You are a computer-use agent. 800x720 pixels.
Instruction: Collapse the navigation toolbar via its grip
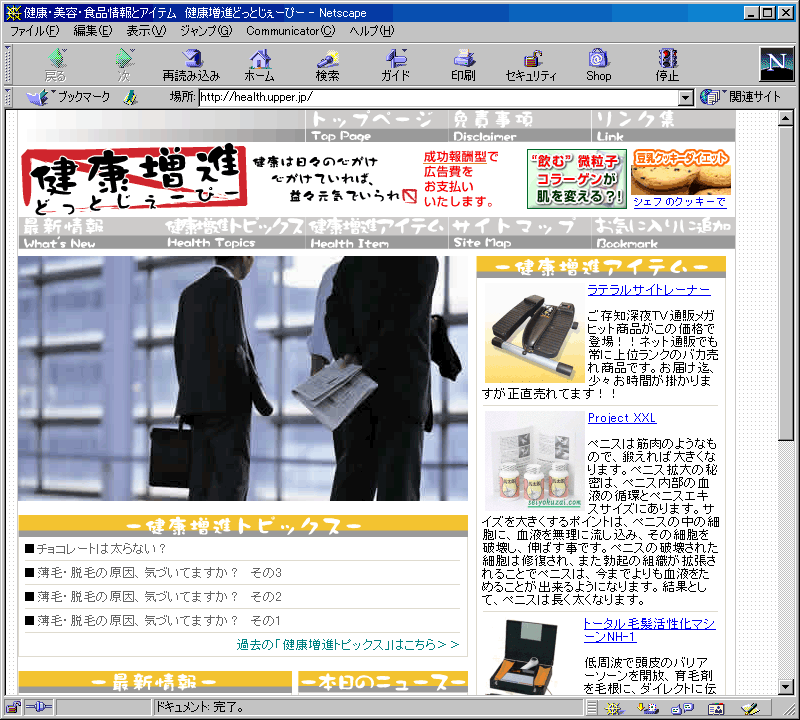coord(8,65)
